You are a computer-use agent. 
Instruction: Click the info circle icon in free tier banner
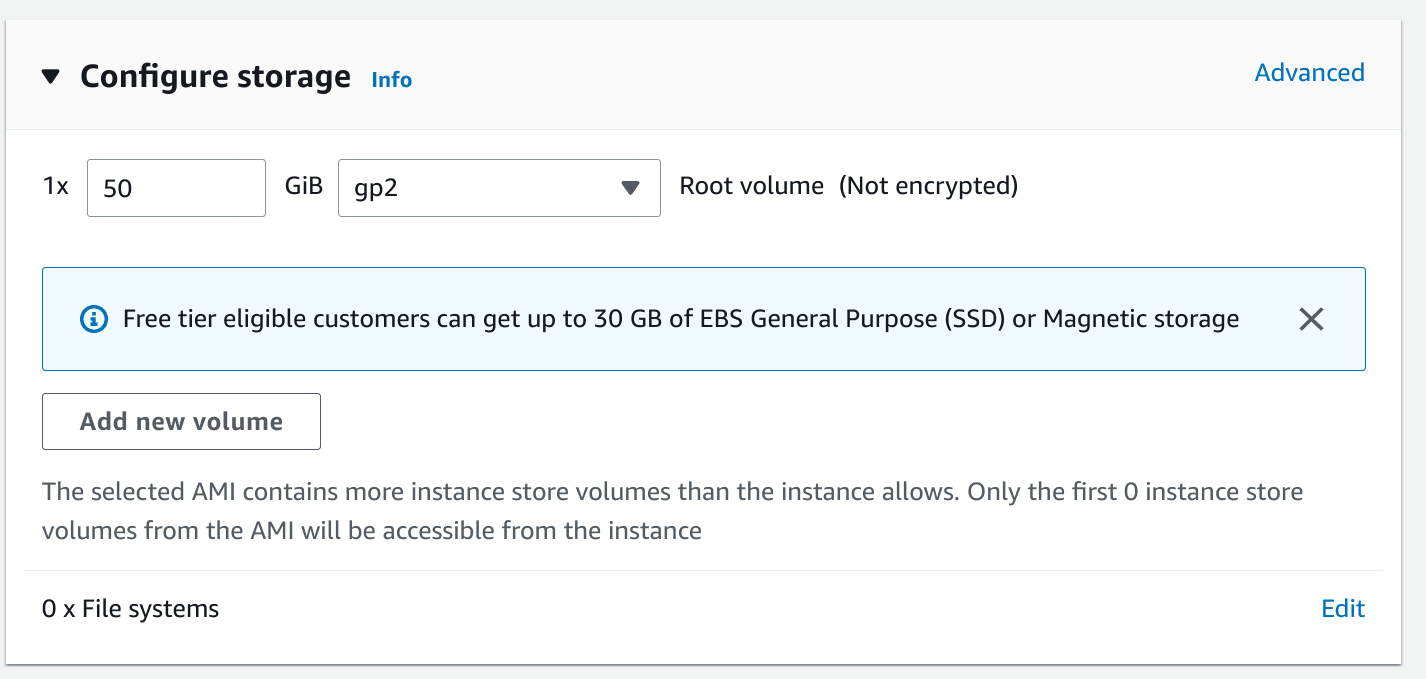point(93,320)
